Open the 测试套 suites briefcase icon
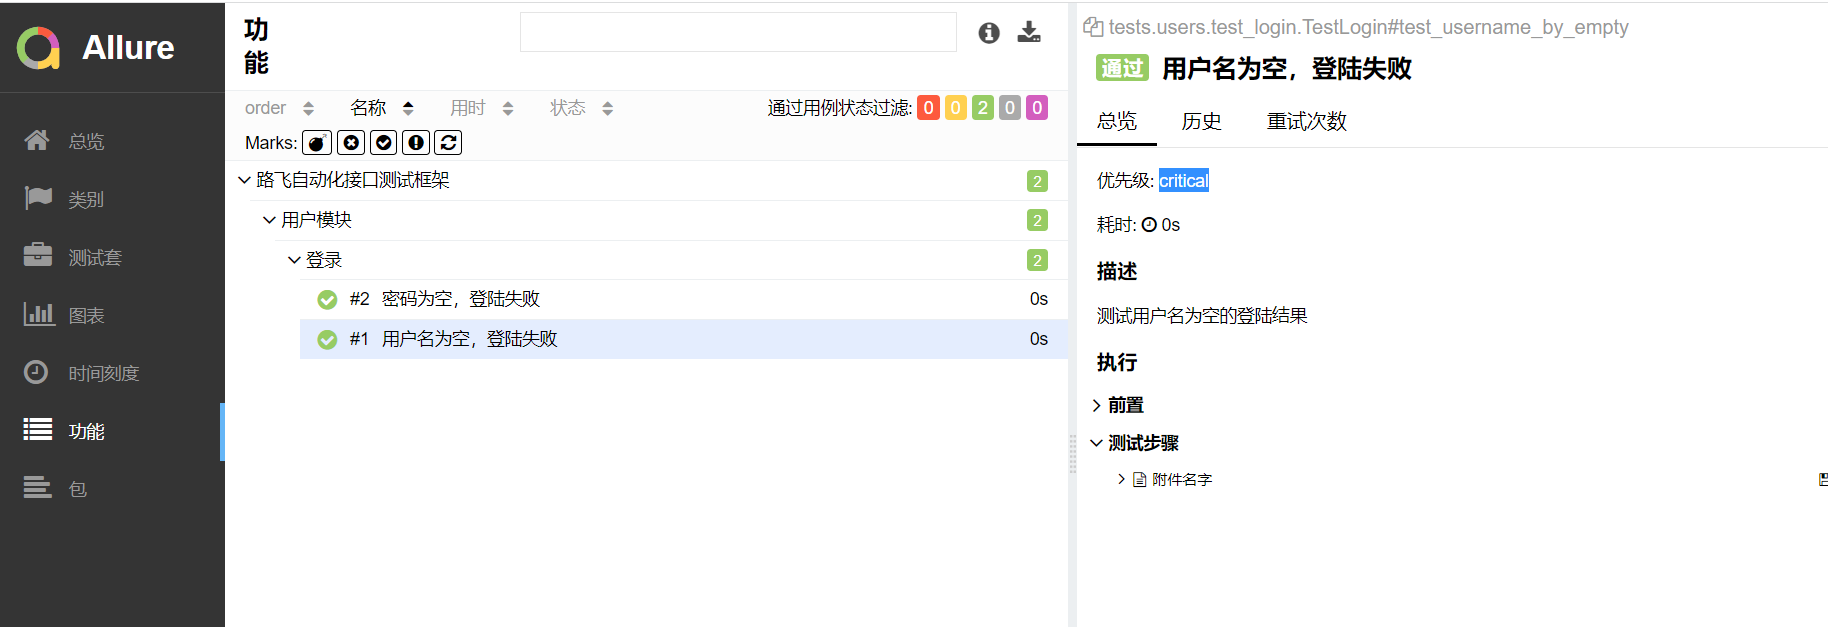The width and height of the screenshot is (1828, 627). (38, 255)
